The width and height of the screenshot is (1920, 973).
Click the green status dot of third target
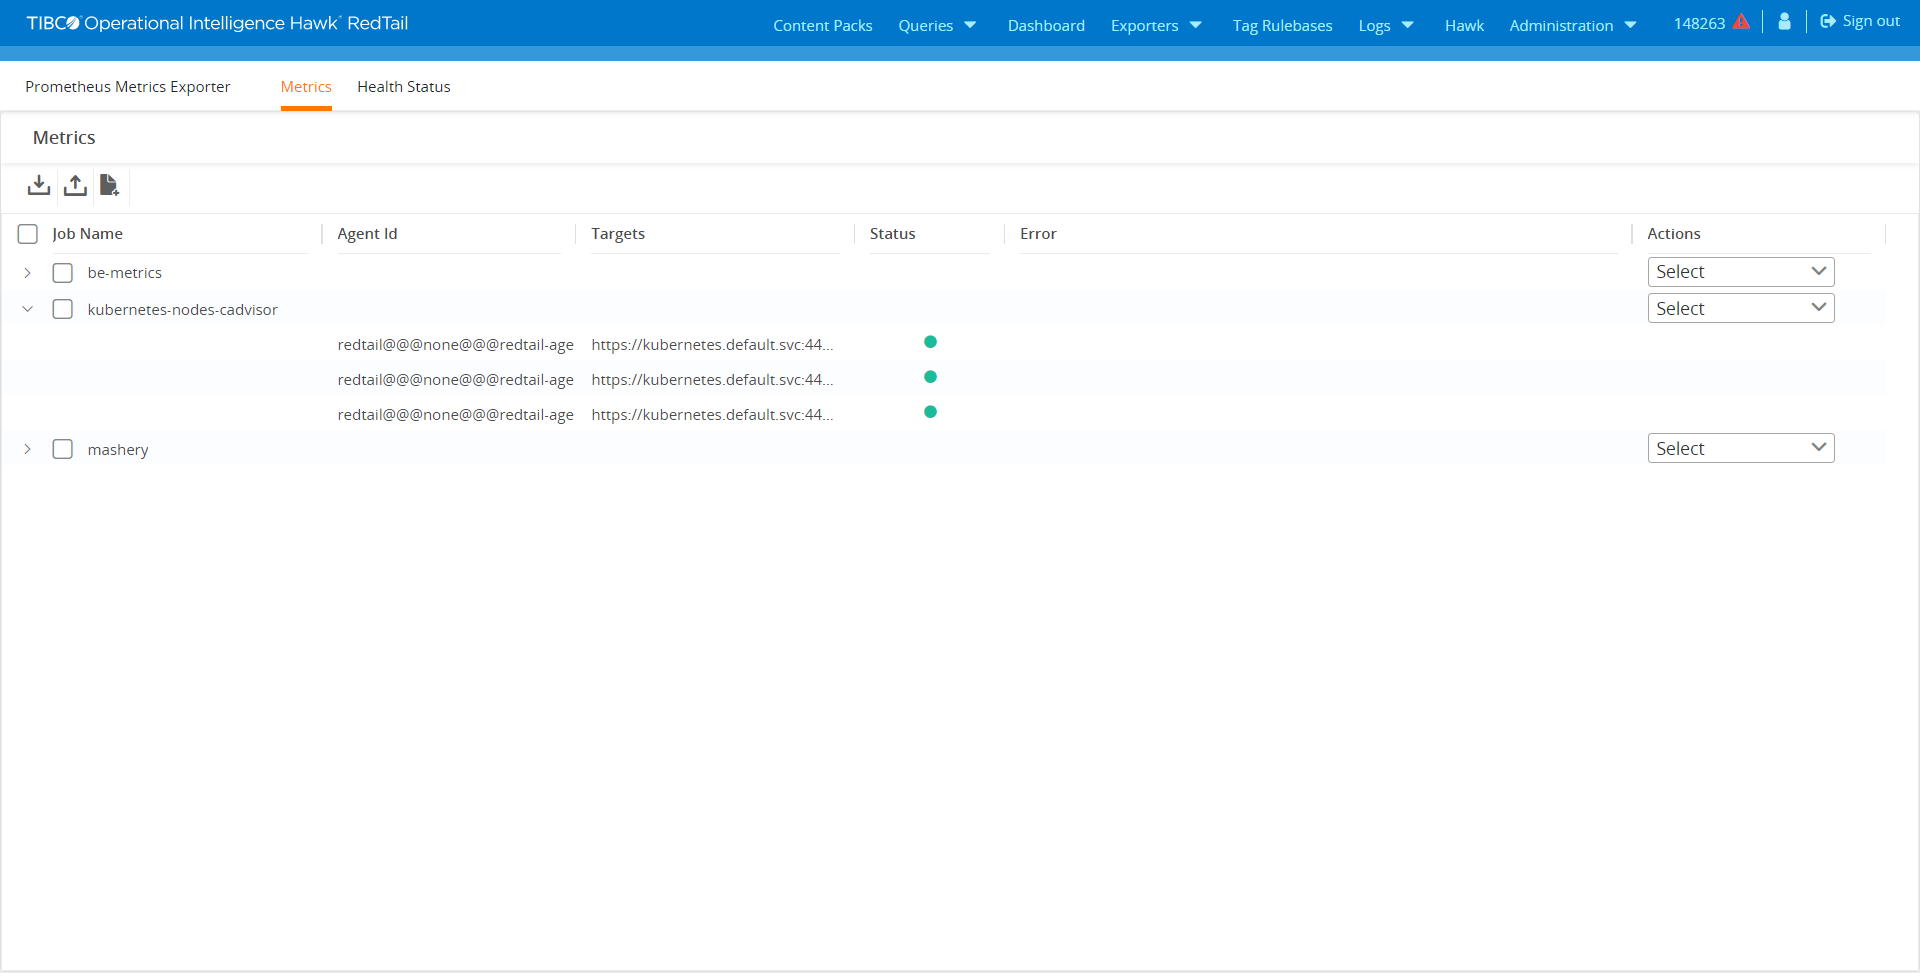click(930, 412)
